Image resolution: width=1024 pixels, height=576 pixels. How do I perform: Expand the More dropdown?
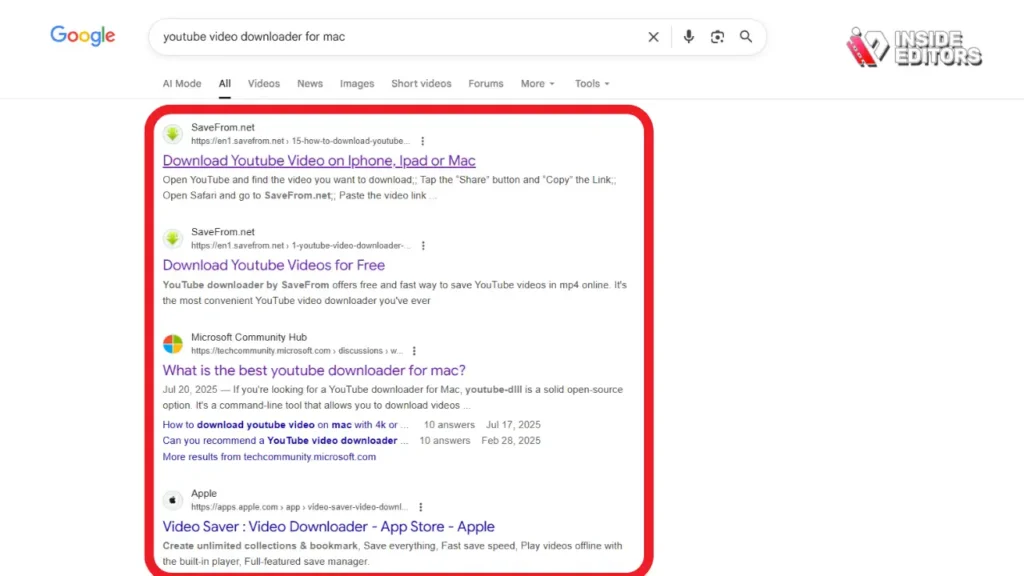[x=537, y=84]
